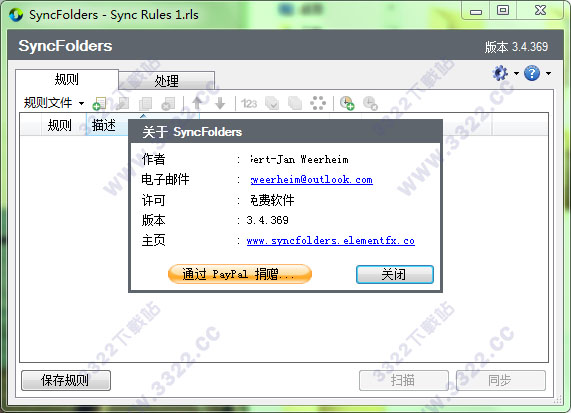Click the Jan Weerheim author name
571x413 pixels.
(x=299, y=160)
